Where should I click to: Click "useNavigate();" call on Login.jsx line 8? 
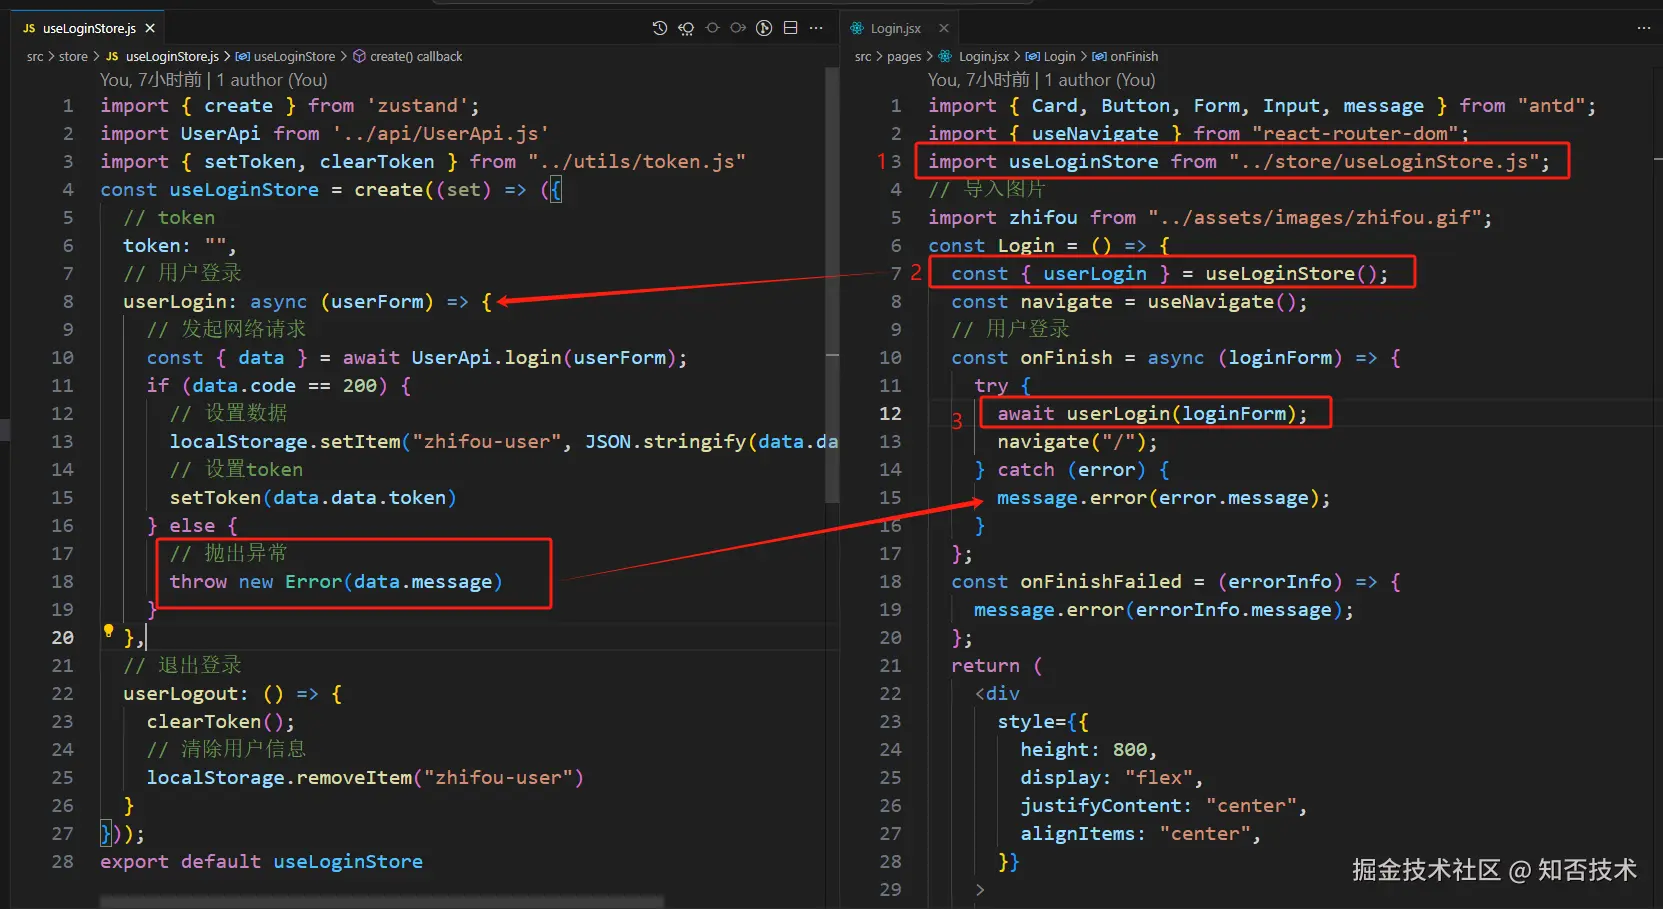1227,301
